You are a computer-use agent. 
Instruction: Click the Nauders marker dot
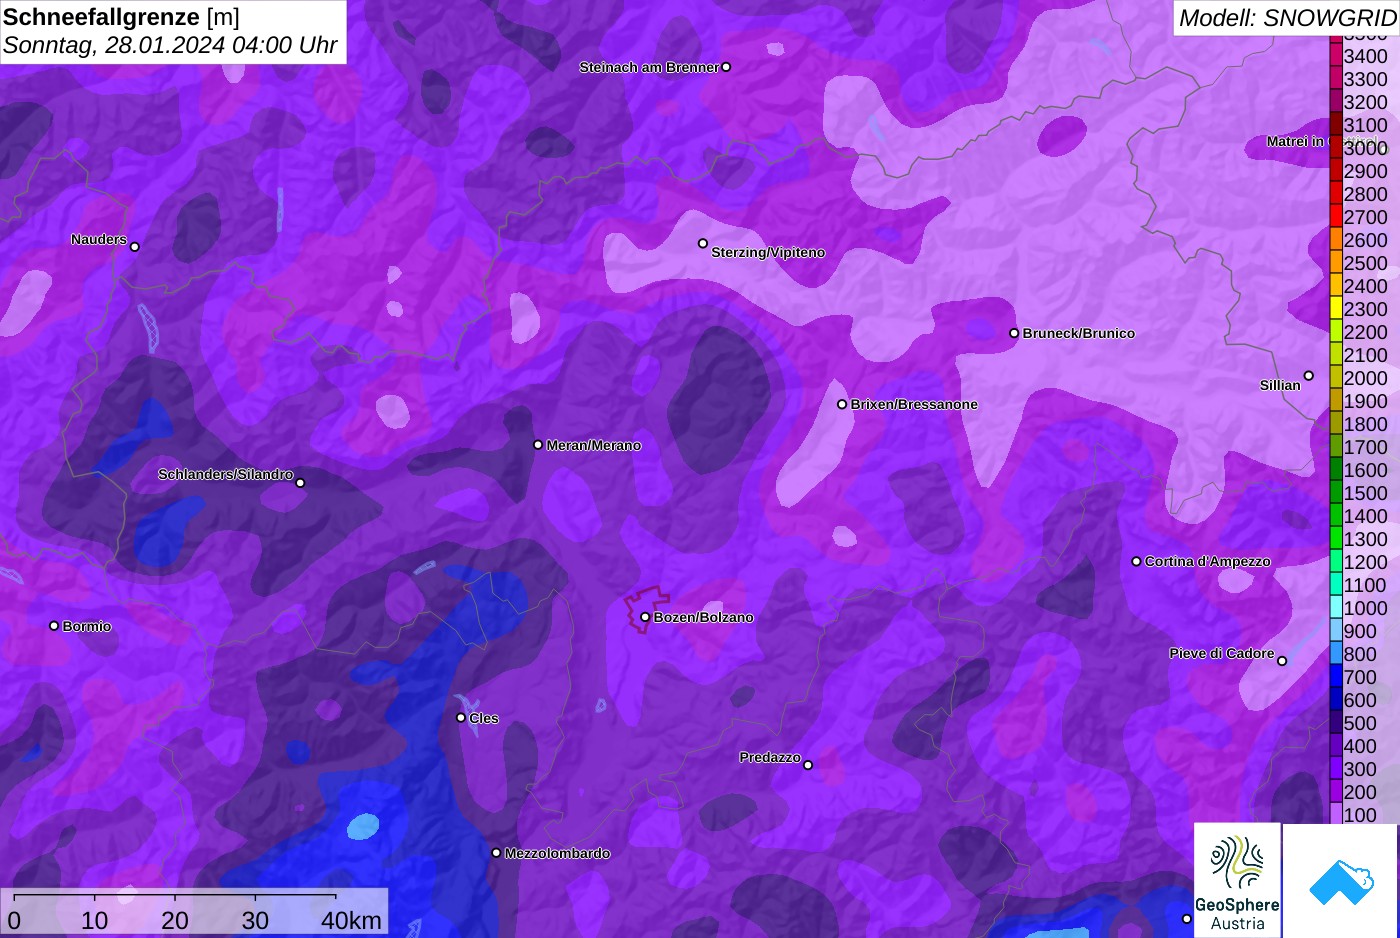point(135,246)
